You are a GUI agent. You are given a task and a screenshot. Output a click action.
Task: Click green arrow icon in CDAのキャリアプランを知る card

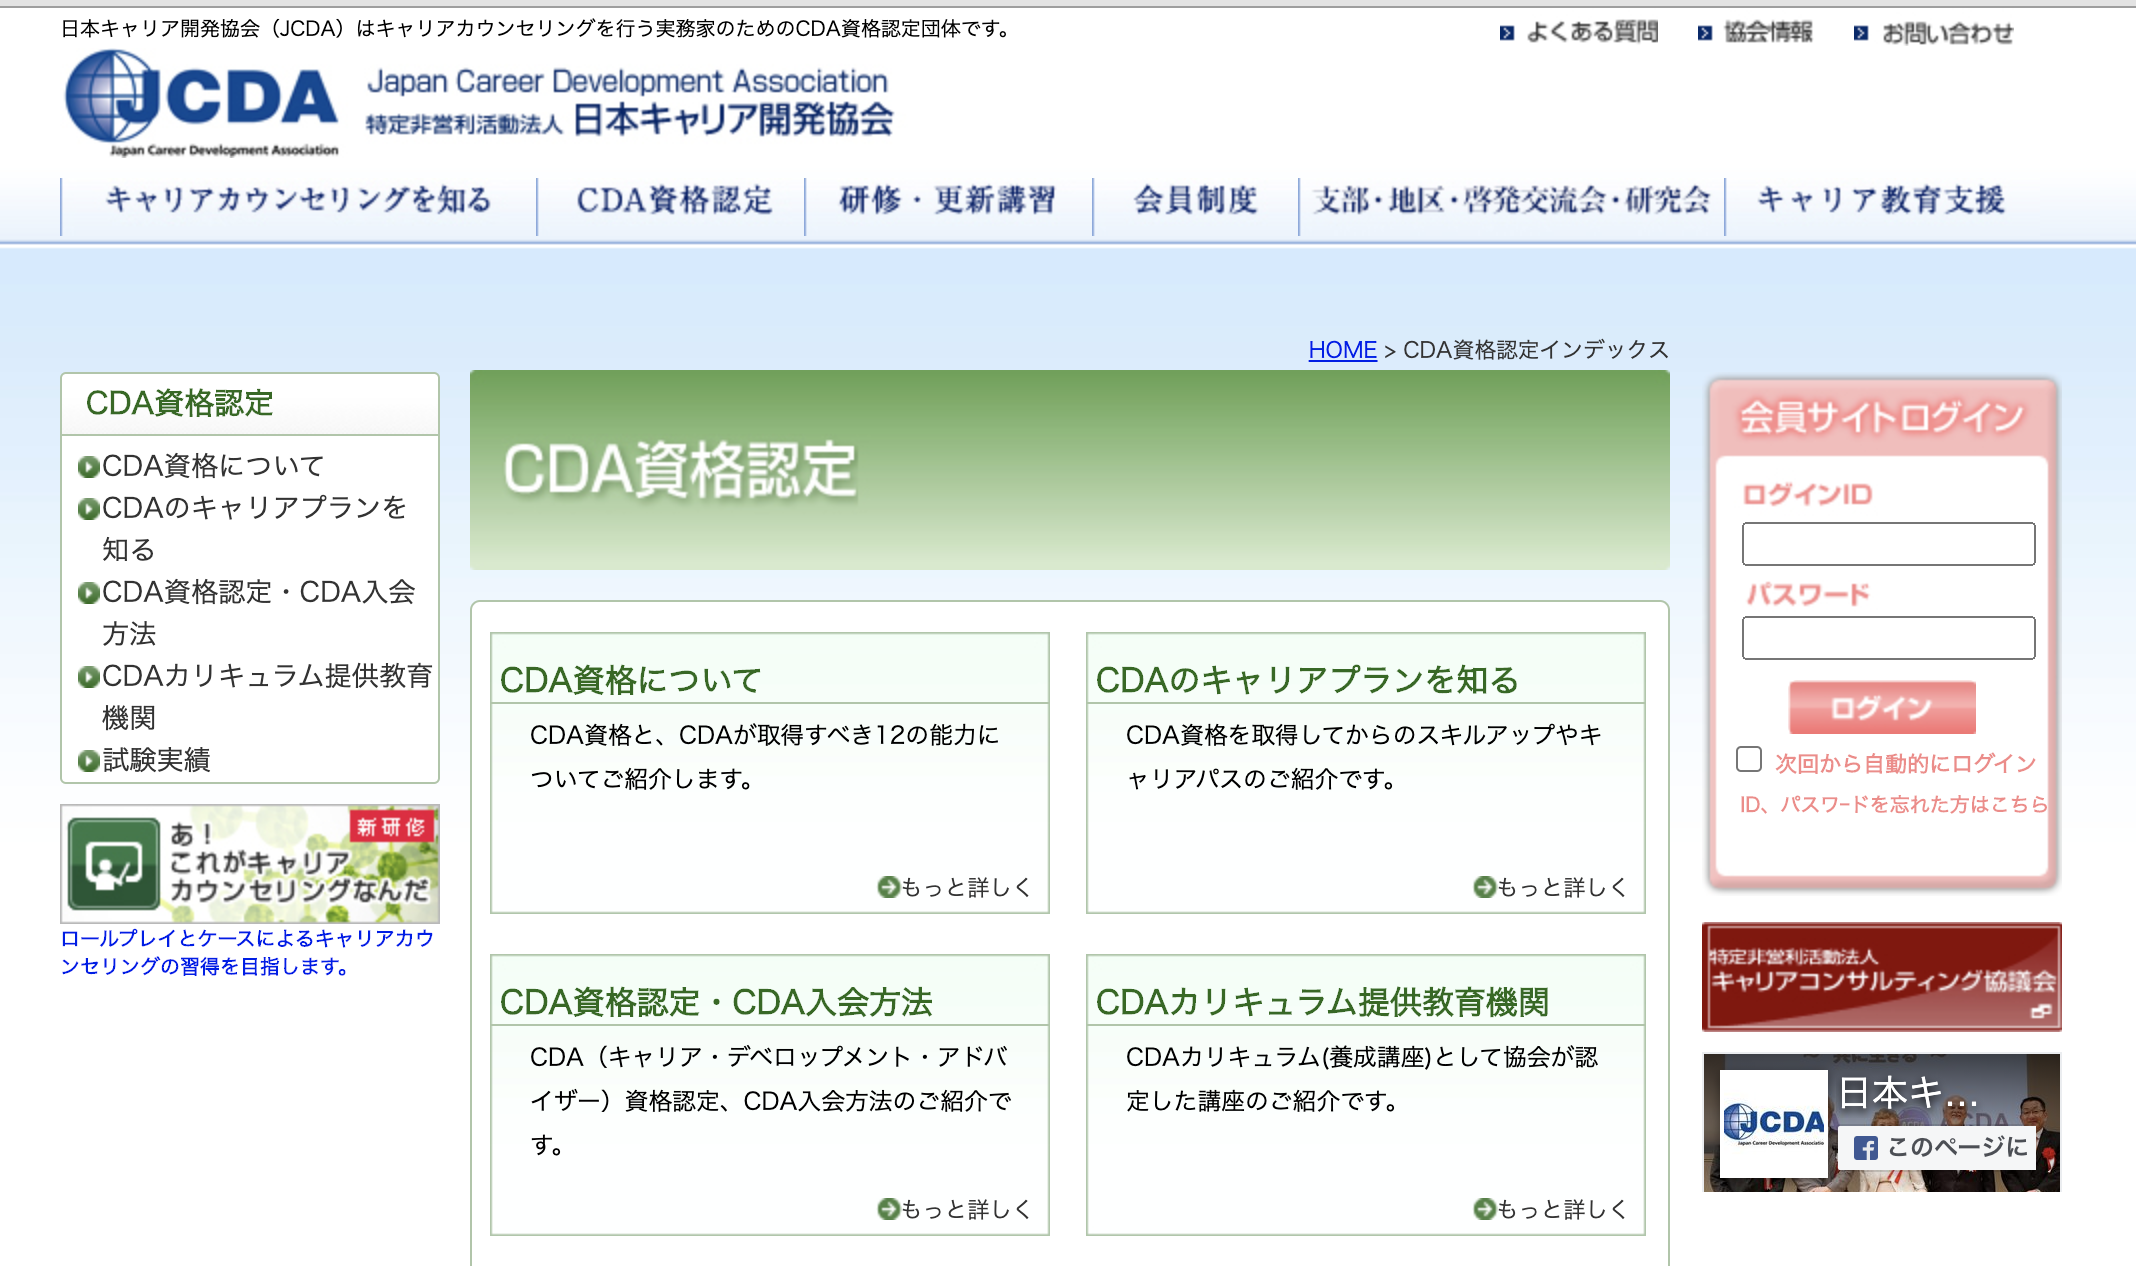tap(1484, 887)
